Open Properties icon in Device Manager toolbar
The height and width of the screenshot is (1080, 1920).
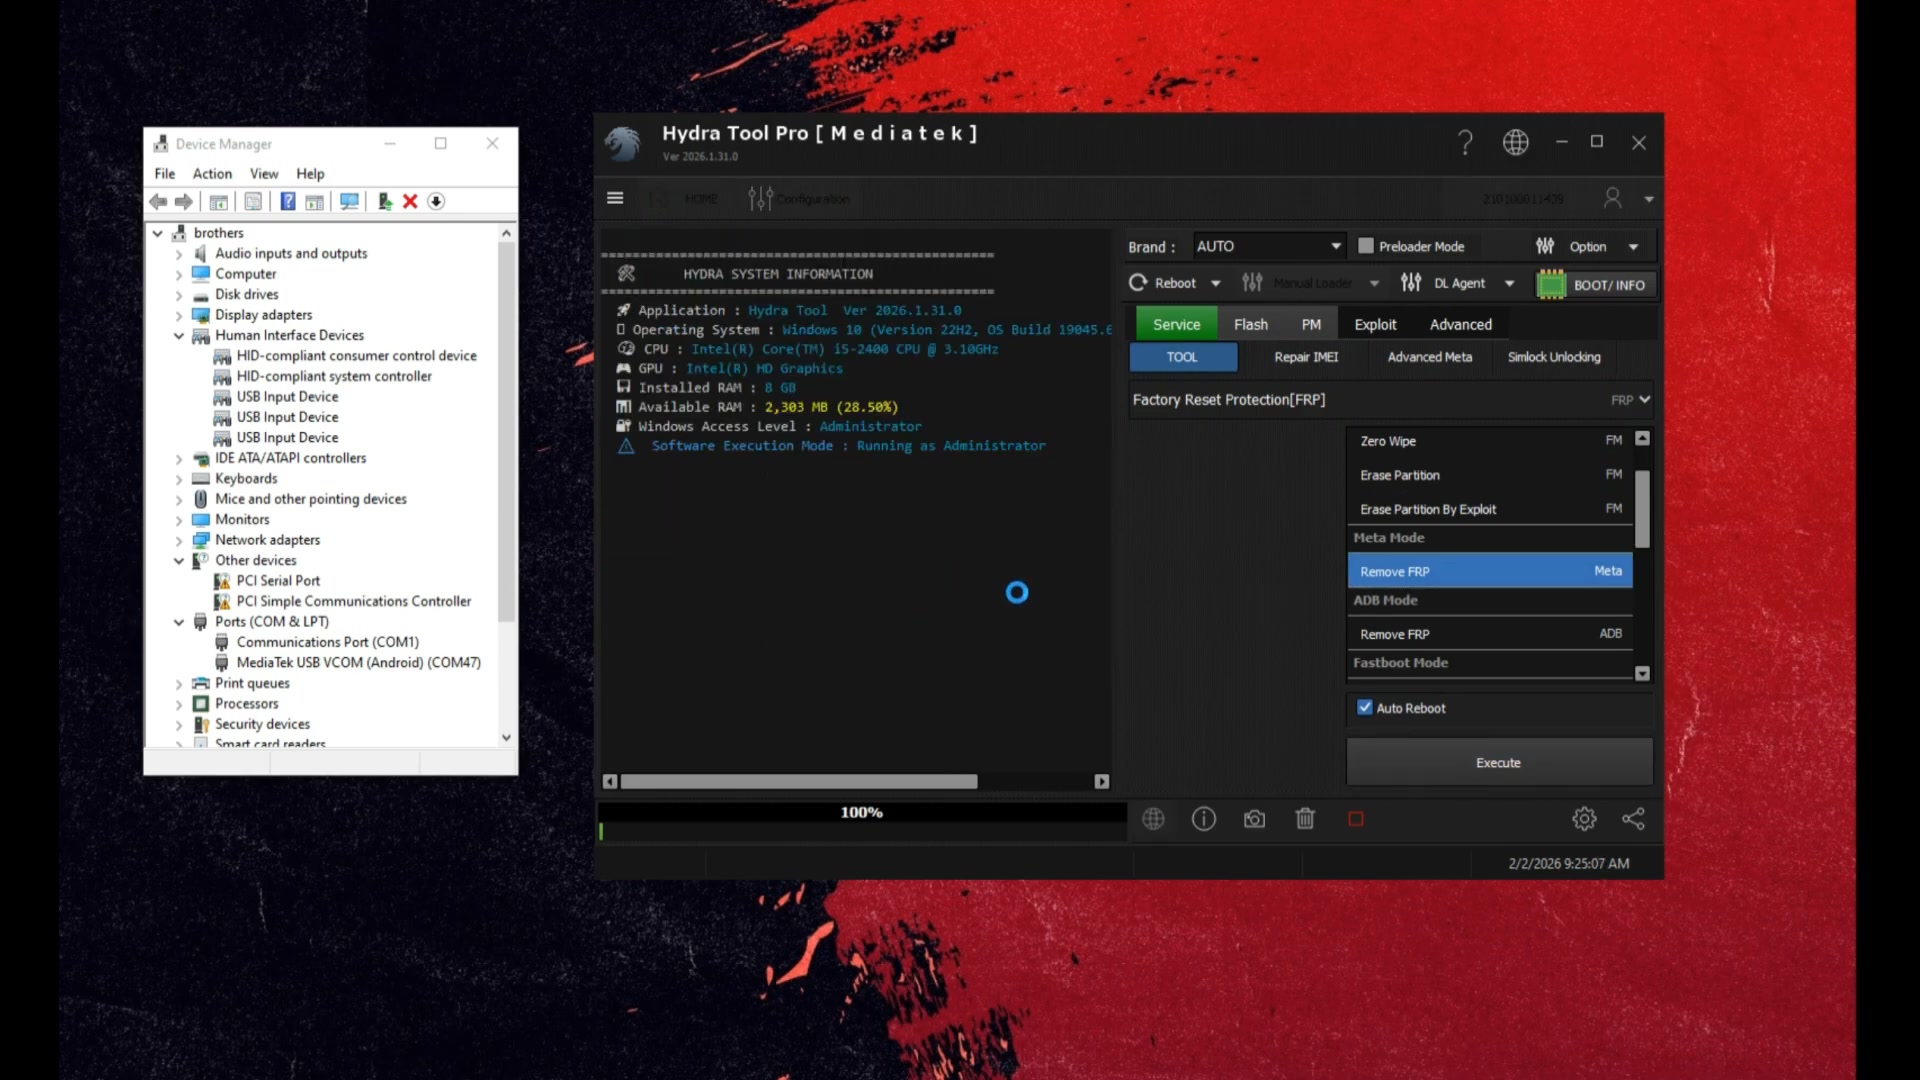coord(253,201)
